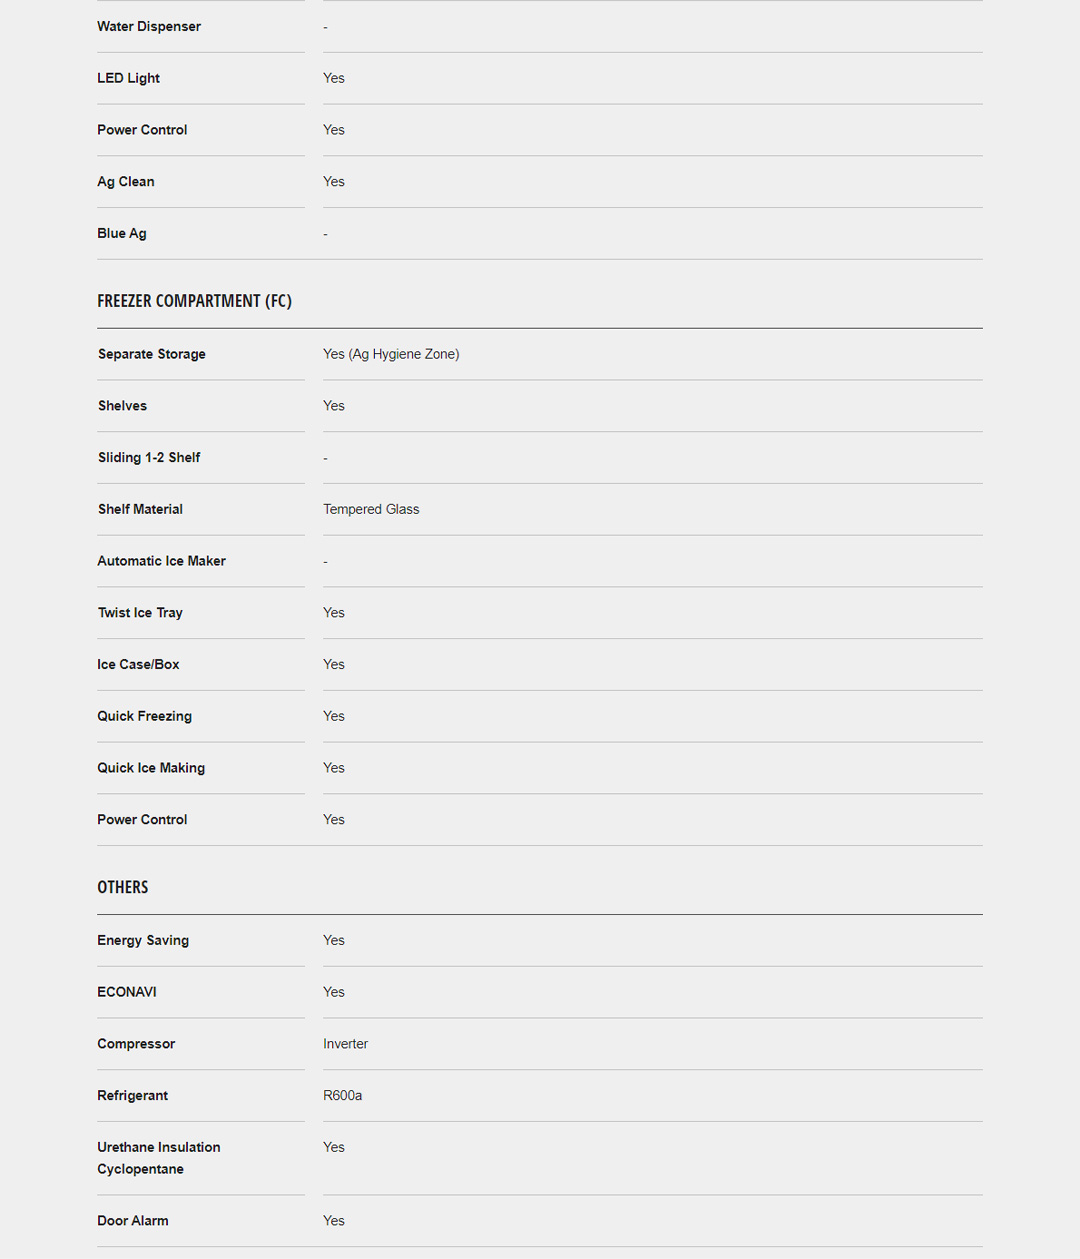Click the 'Tempered Glass' value text

(371, 510)
